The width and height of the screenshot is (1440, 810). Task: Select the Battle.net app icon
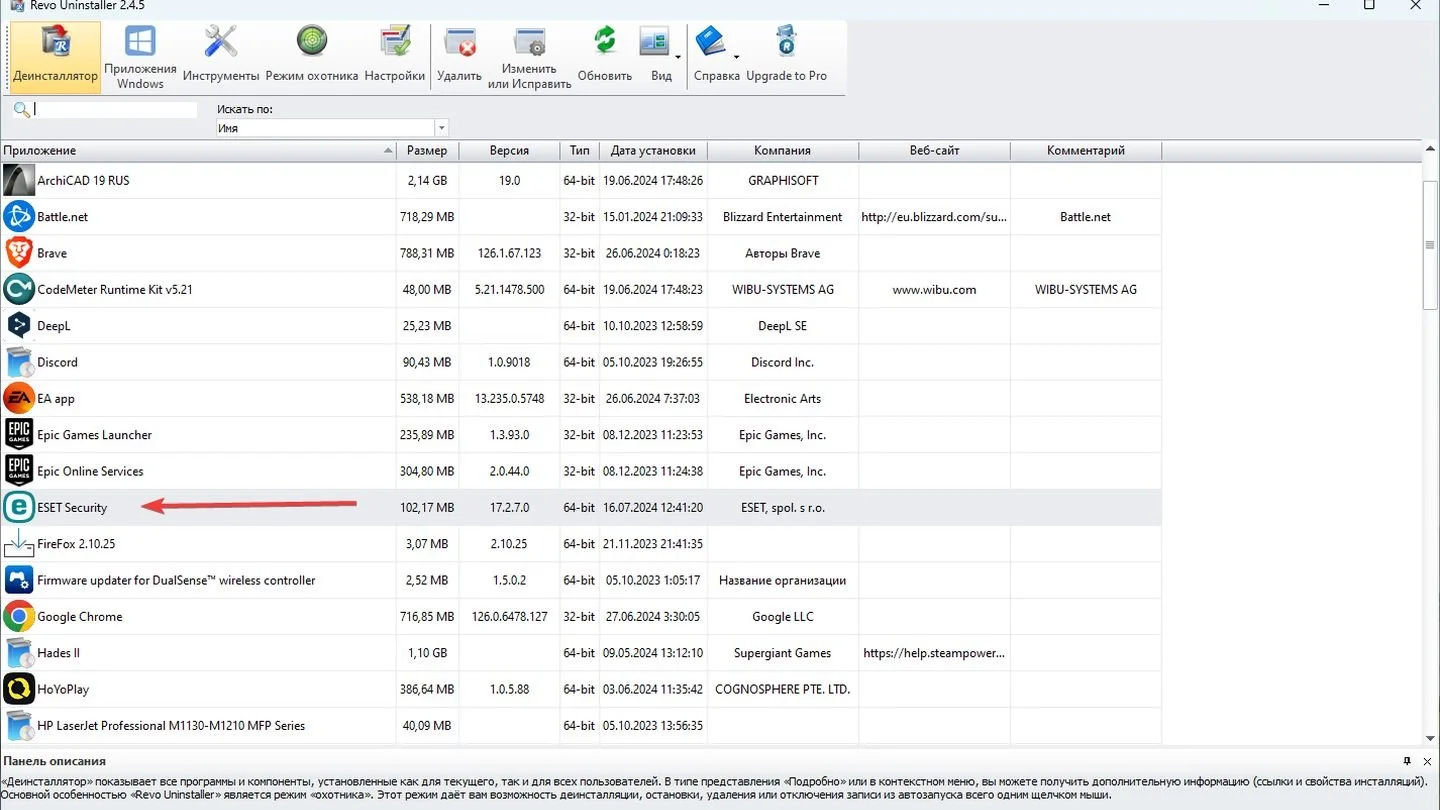pos(19,217)
